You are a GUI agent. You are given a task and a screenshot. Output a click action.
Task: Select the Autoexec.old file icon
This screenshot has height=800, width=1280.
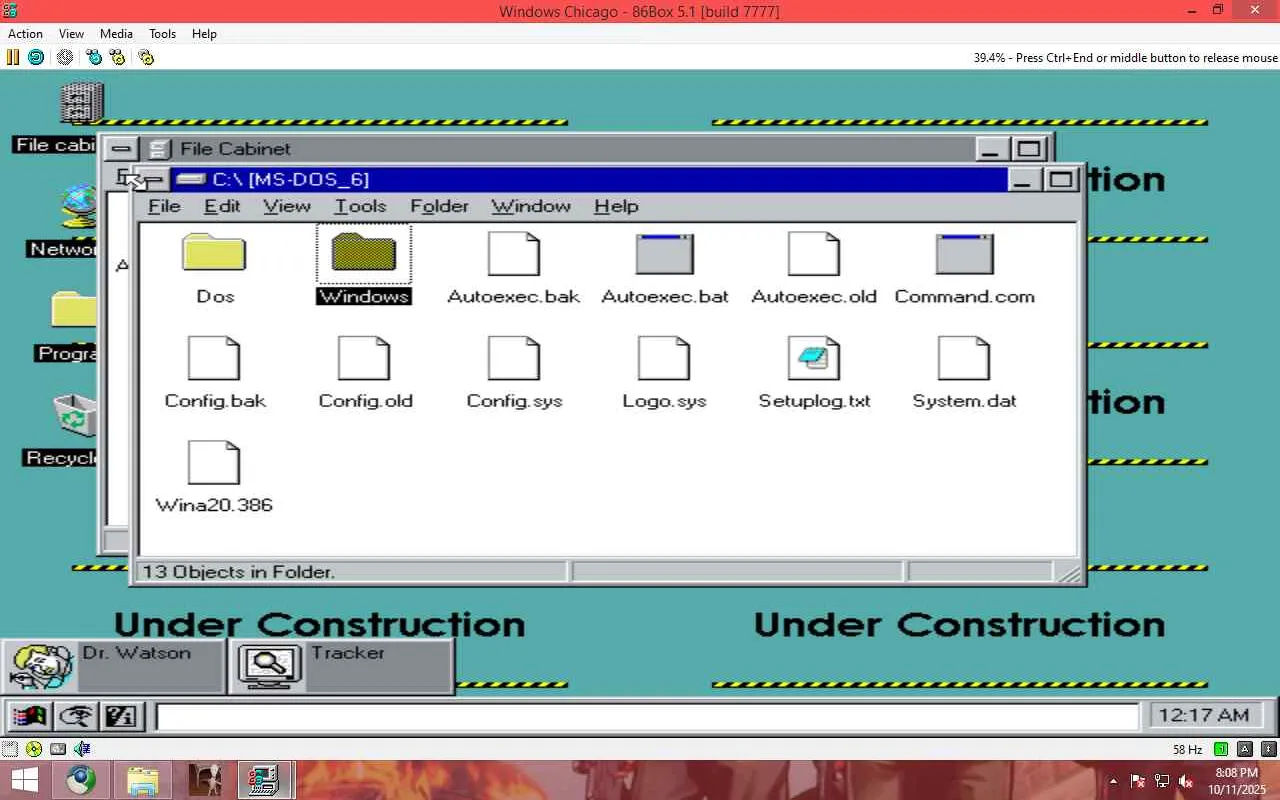click(x=814, y=254)
